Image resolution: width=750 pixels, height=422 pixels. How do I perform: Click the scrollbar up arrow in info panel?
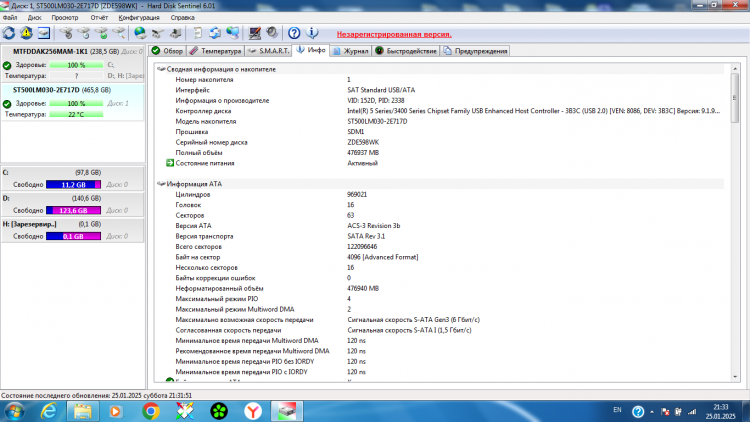[x=735, y=69]
